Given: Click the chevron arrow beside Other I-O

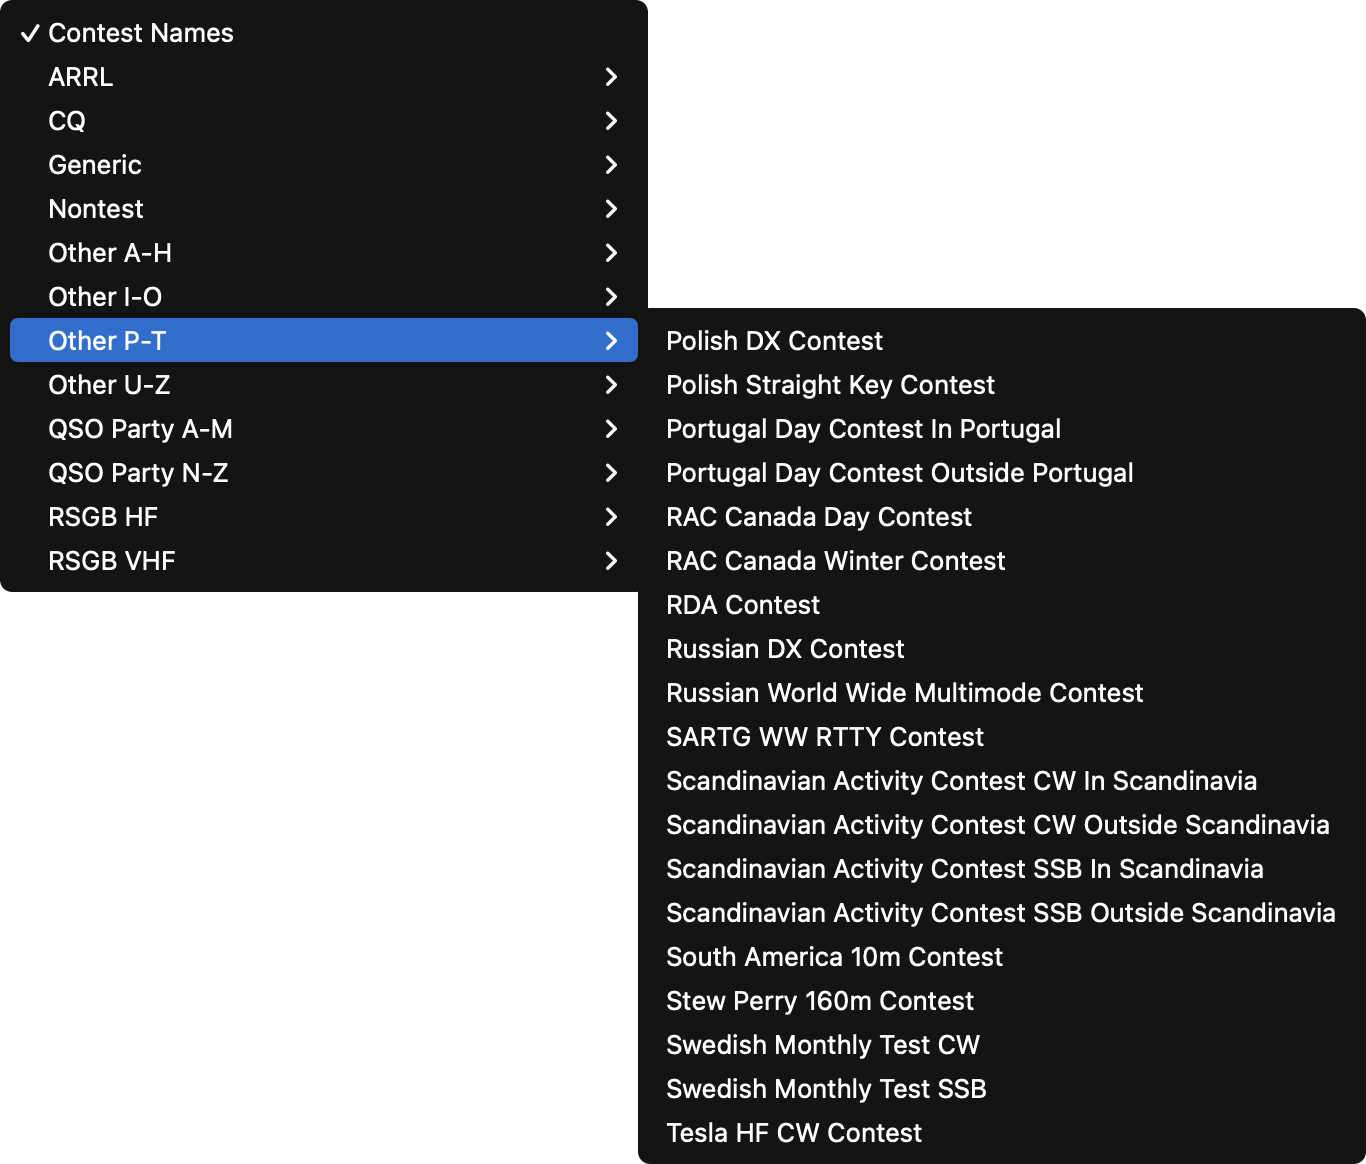Looking at the screenshot, I should 612,297.
